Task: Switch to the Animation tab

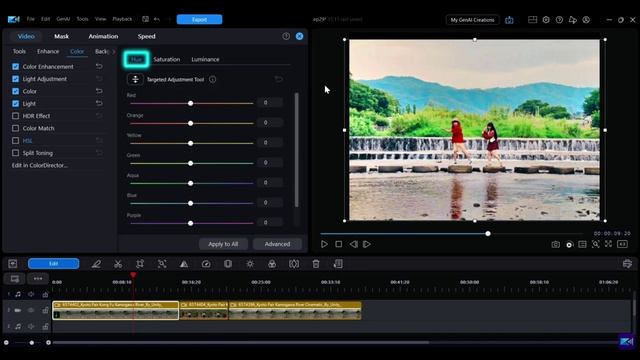Action: point(103,36)
